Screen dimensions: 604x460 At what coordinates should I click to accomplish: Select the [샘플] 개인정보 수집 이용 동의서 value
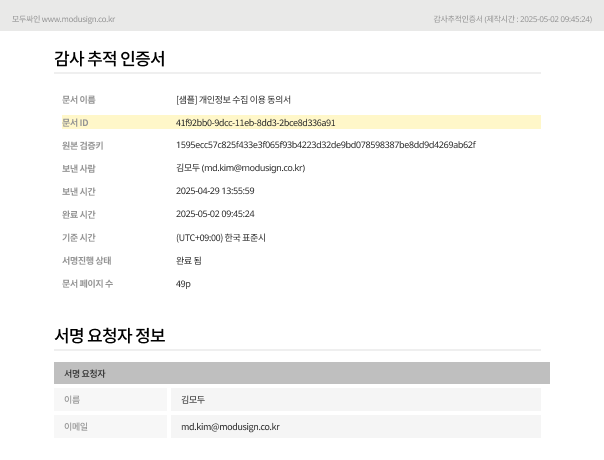[x=233, y=100]
